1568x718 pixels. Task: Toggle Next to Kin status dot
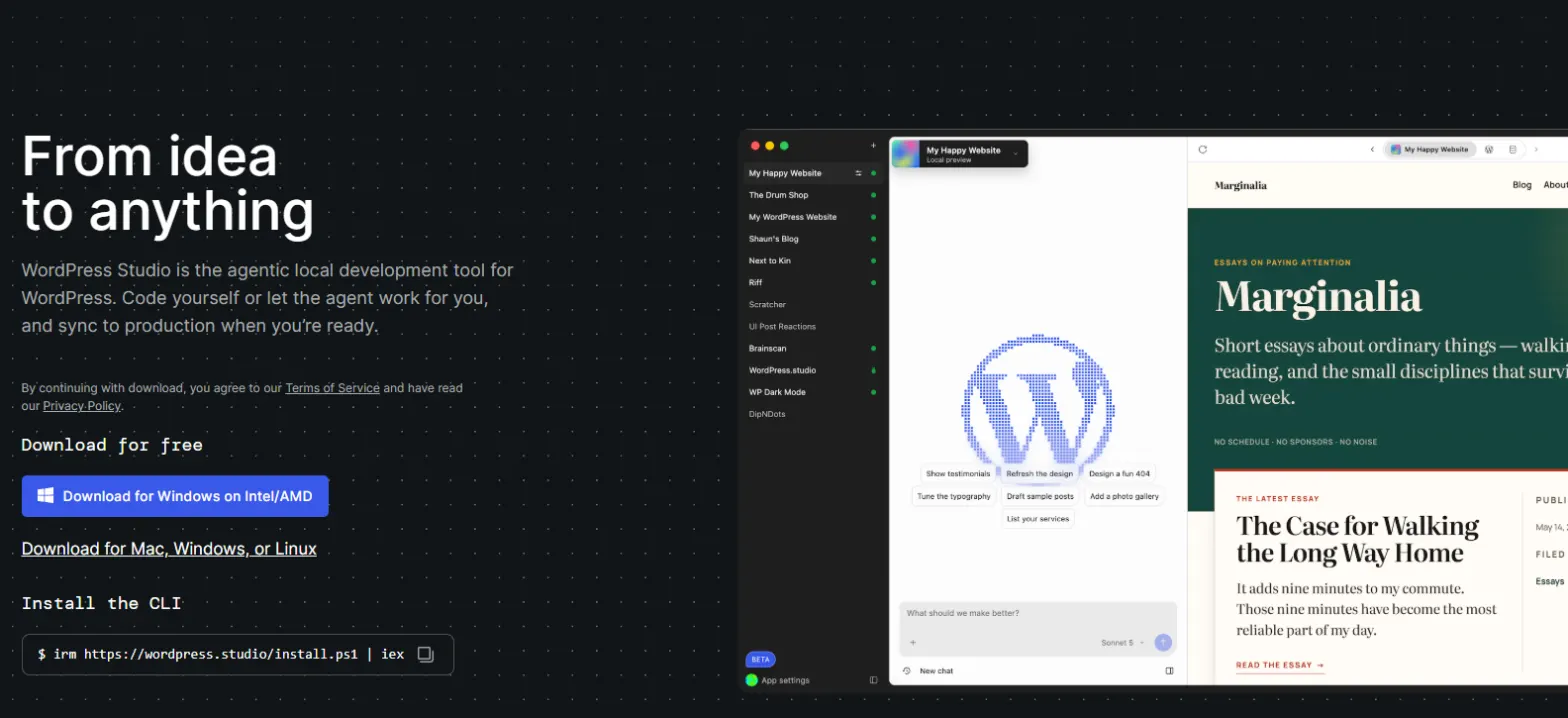pyautogui.click(x=873, y=261)
